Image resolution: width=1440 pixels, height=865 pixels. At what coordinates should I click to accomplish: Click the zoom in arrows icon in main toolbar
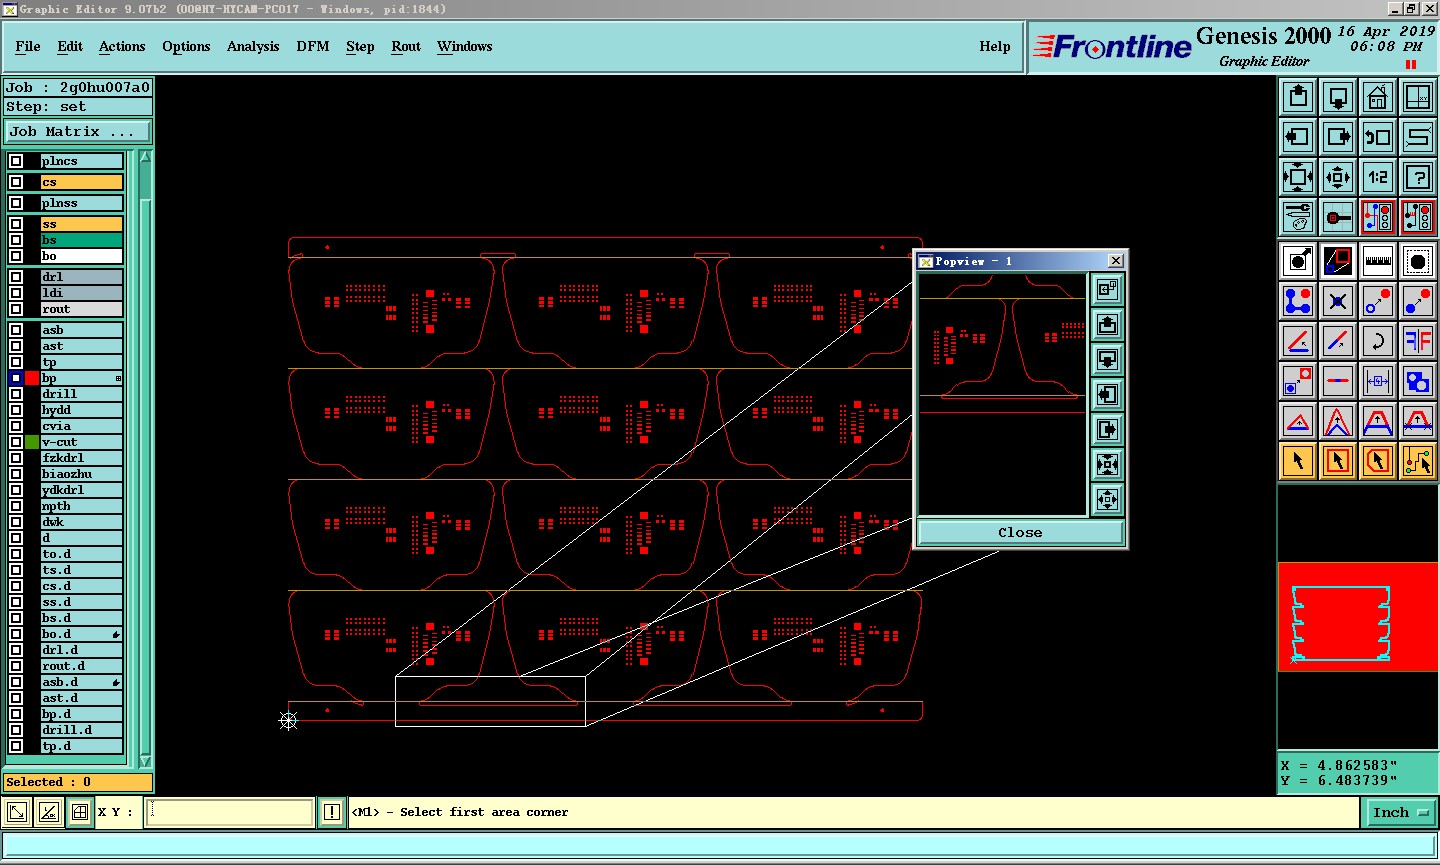tap(1338, 177)
